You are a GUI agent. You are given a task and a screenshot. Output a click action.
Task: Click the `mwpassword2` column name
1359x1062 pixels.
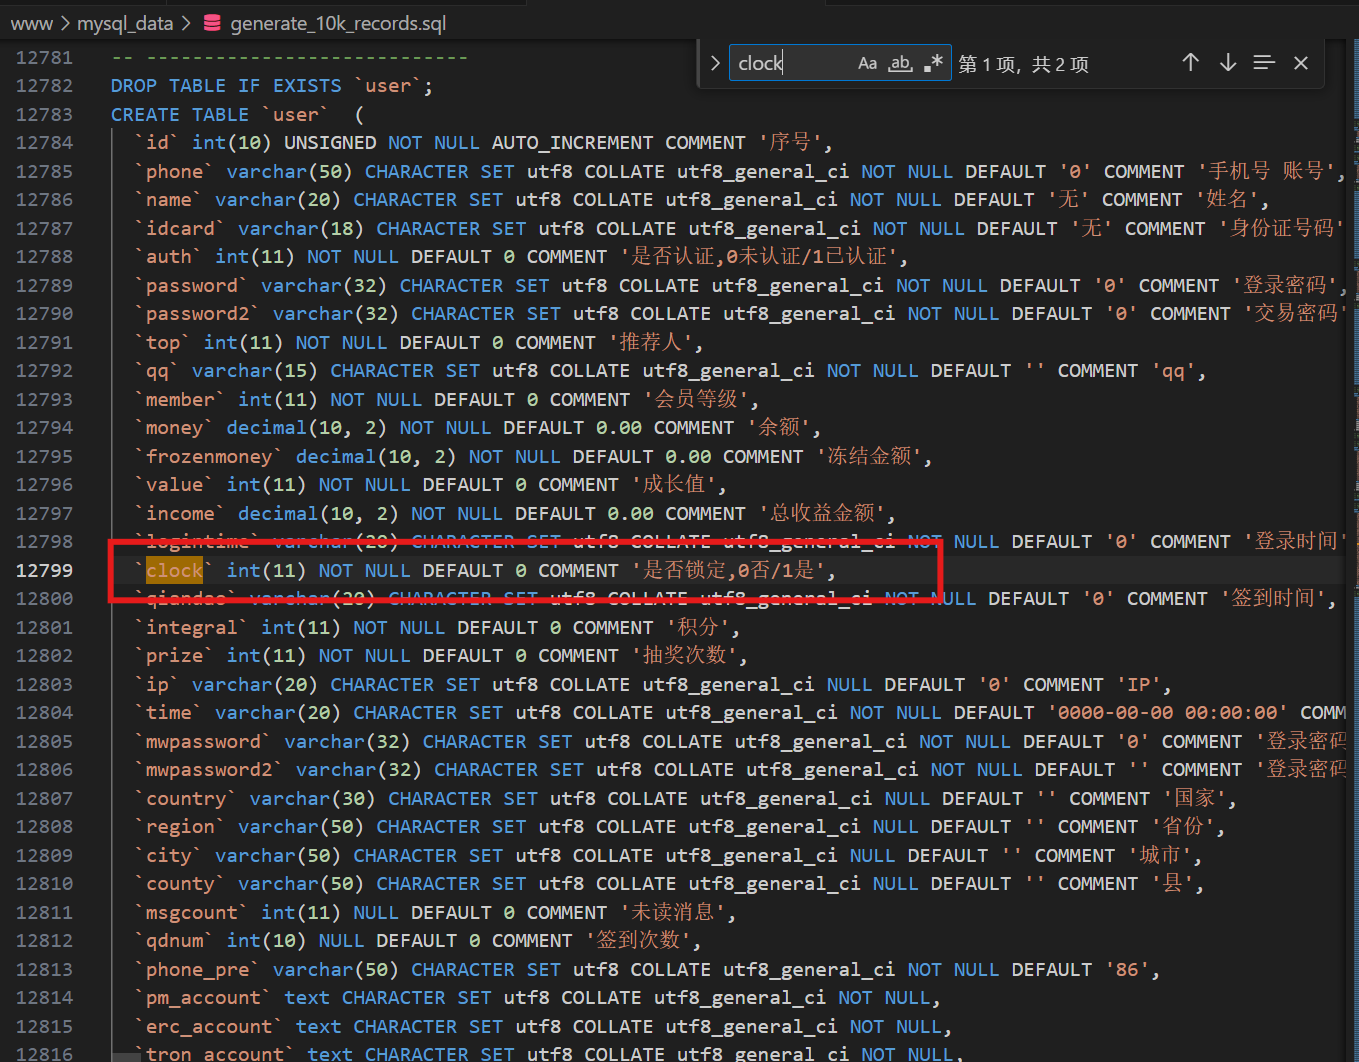coord(210,770)
